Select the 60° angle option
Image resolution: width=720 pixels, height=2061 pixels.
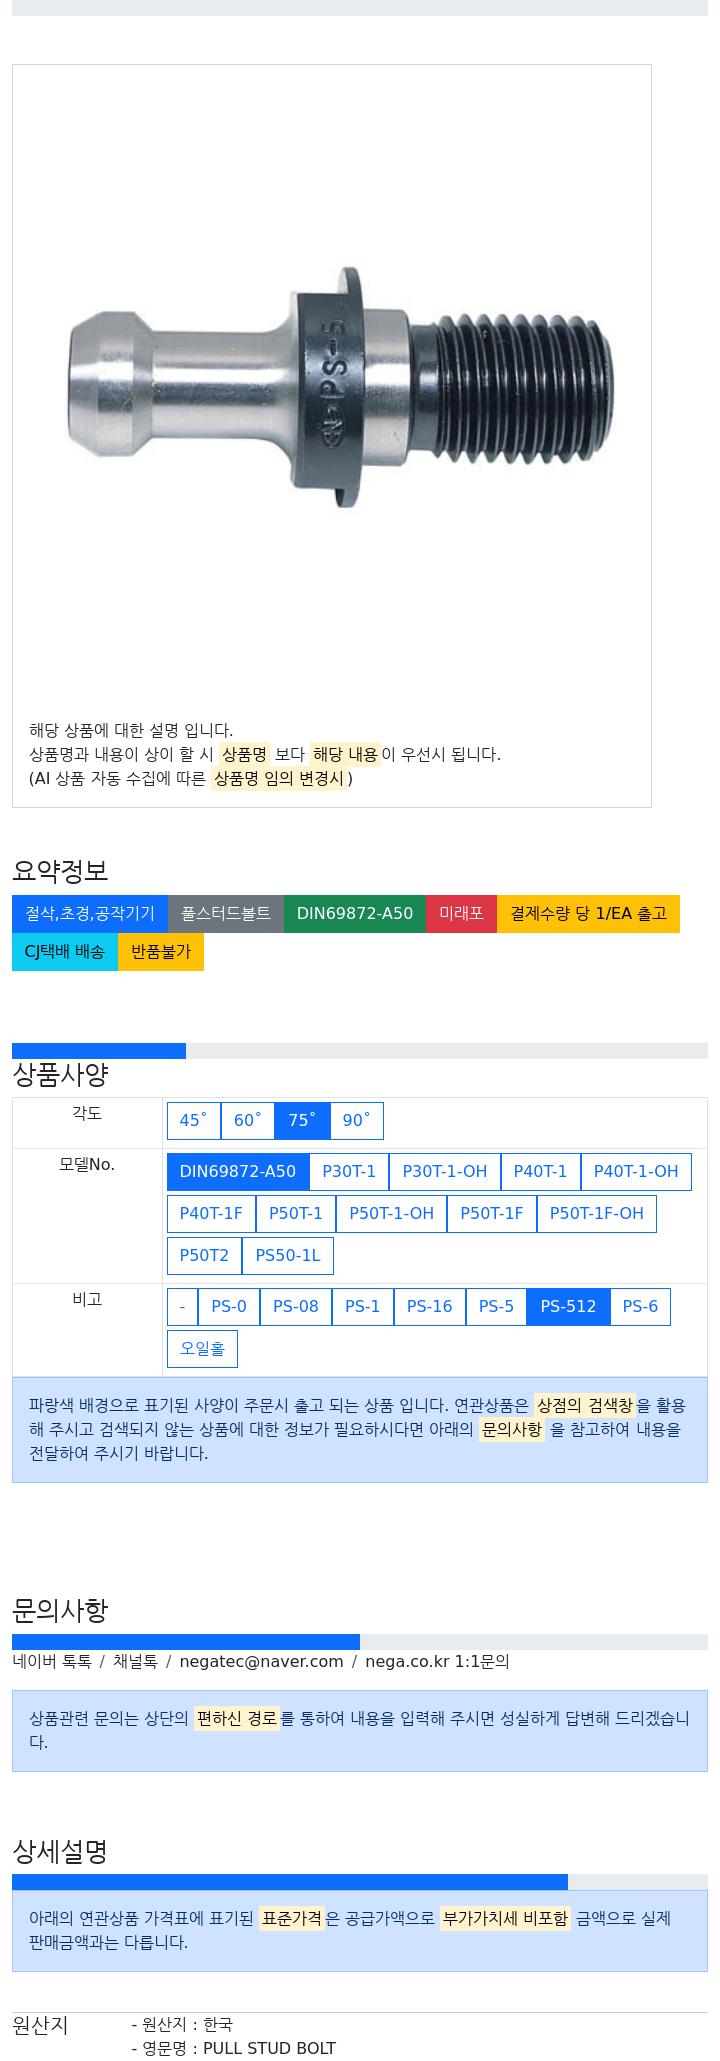pos(248,1120)
